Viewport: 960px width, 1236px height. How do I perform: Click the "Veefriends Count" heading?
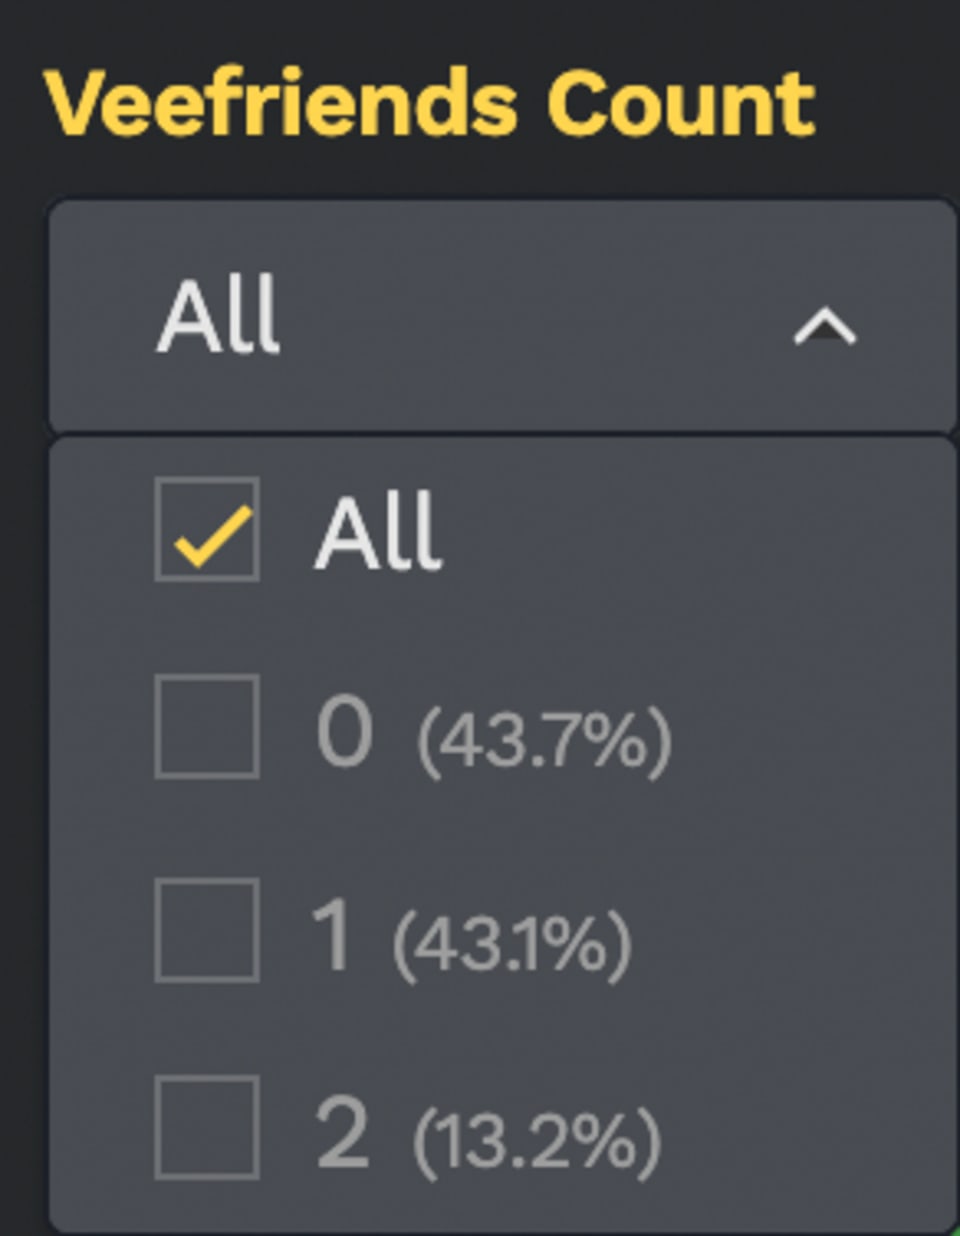[430, 104]
